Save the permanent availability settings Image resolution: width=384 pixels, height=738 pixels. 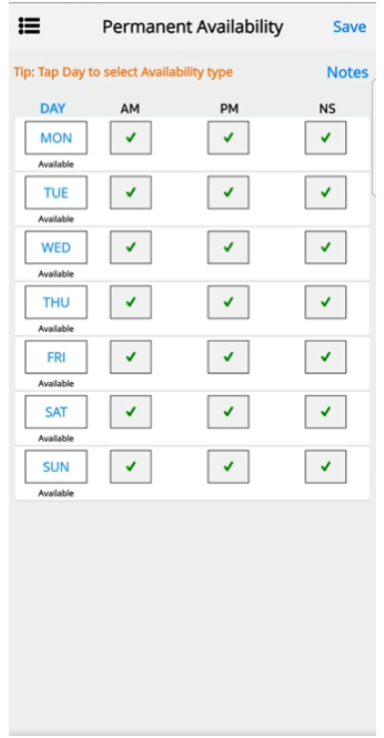tap(349, 27)
